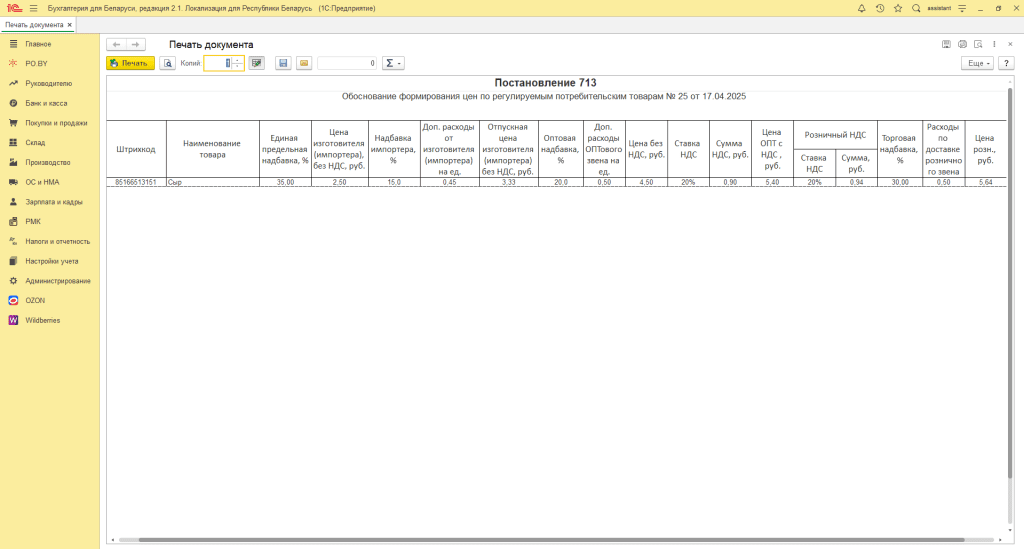The width and height of the screenshot is (1024, 549).
Task: Open the notifications bell icon
Action: [861, 8]
